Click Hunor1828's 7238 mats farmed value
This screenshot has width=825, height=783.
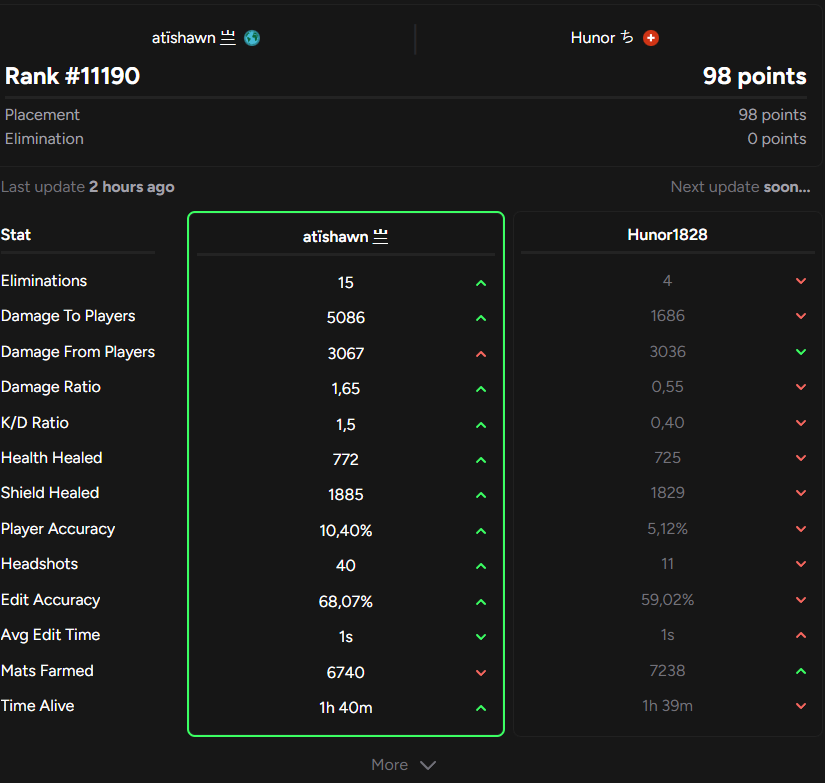[x=667, y=671]
